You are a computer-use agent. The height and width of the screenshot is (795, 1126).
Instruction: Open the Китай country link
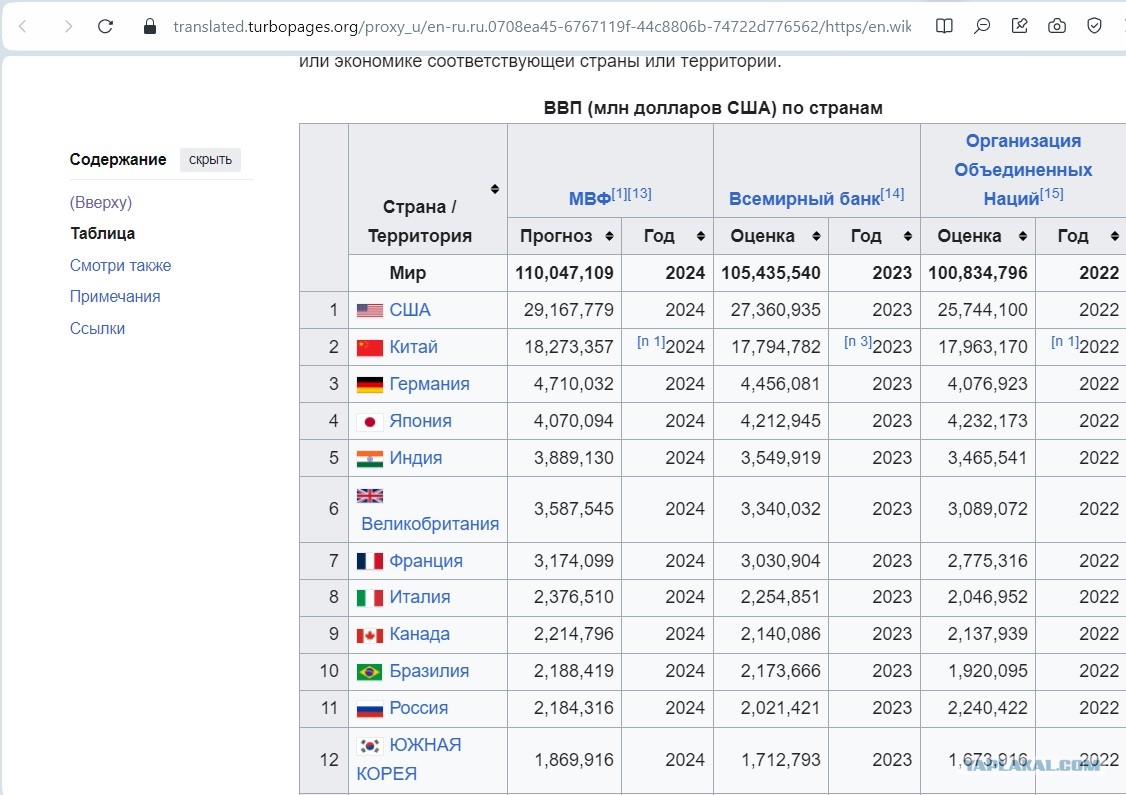pos(414,348)
